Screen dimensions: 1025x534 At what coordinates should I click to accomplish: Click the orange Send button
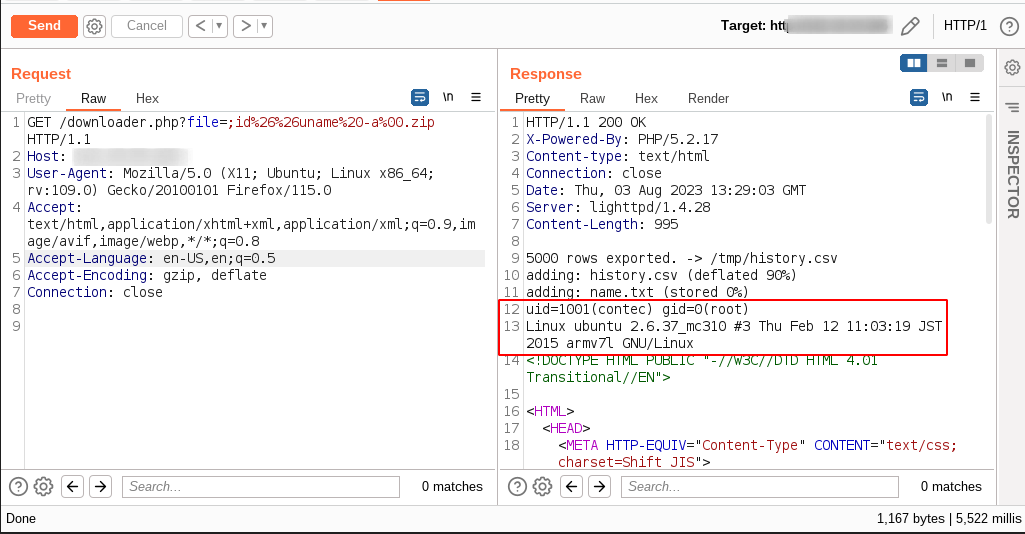(x=44, y=25)
